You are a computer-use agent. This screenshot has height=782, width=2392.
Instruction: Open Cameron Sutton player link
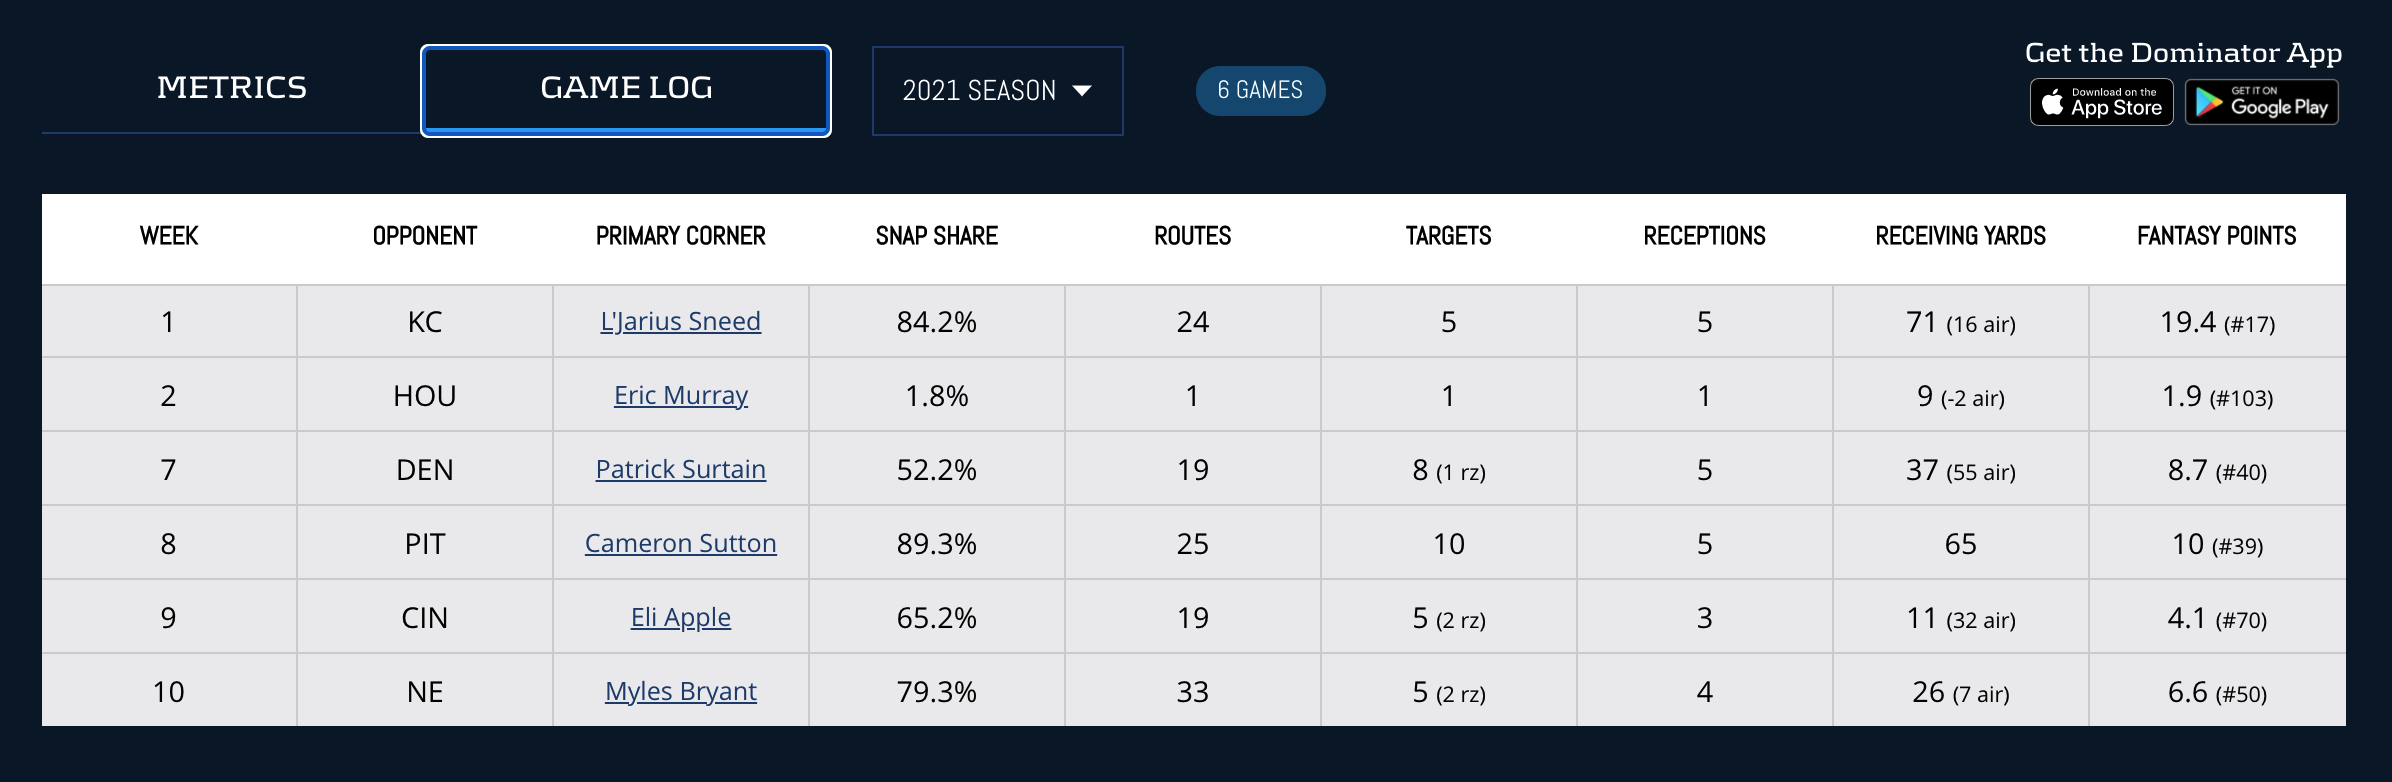680,544
